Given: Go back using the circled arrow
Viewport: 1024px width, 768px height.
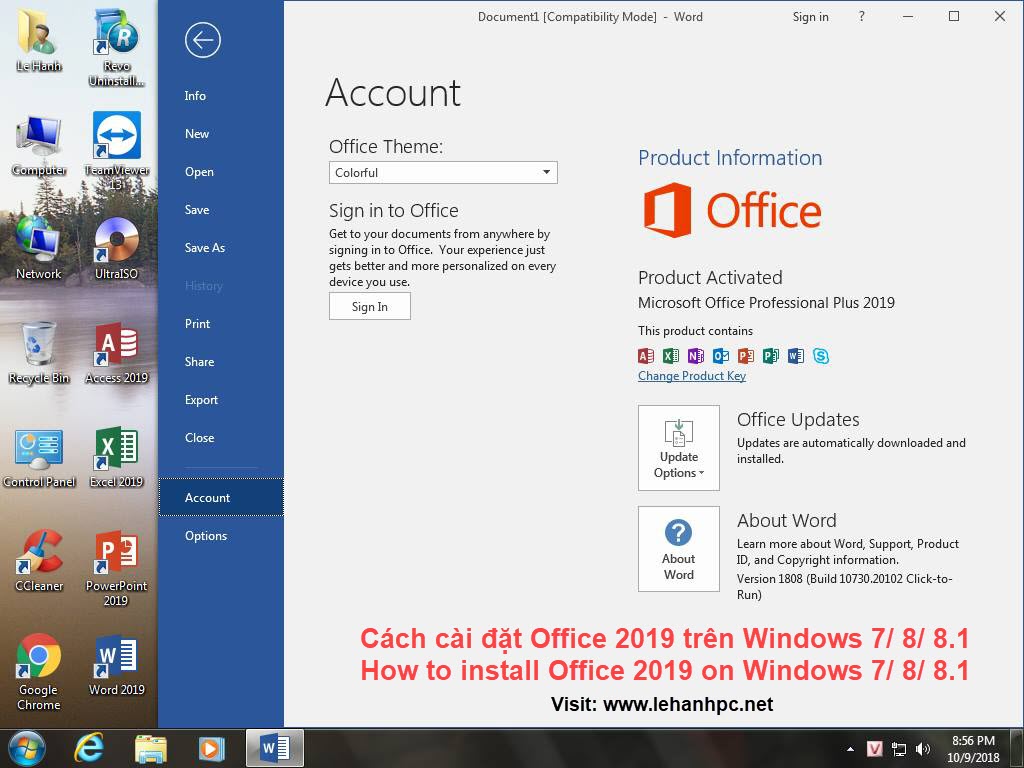Looking at the screenshot, I should click(x=202, y=40).
